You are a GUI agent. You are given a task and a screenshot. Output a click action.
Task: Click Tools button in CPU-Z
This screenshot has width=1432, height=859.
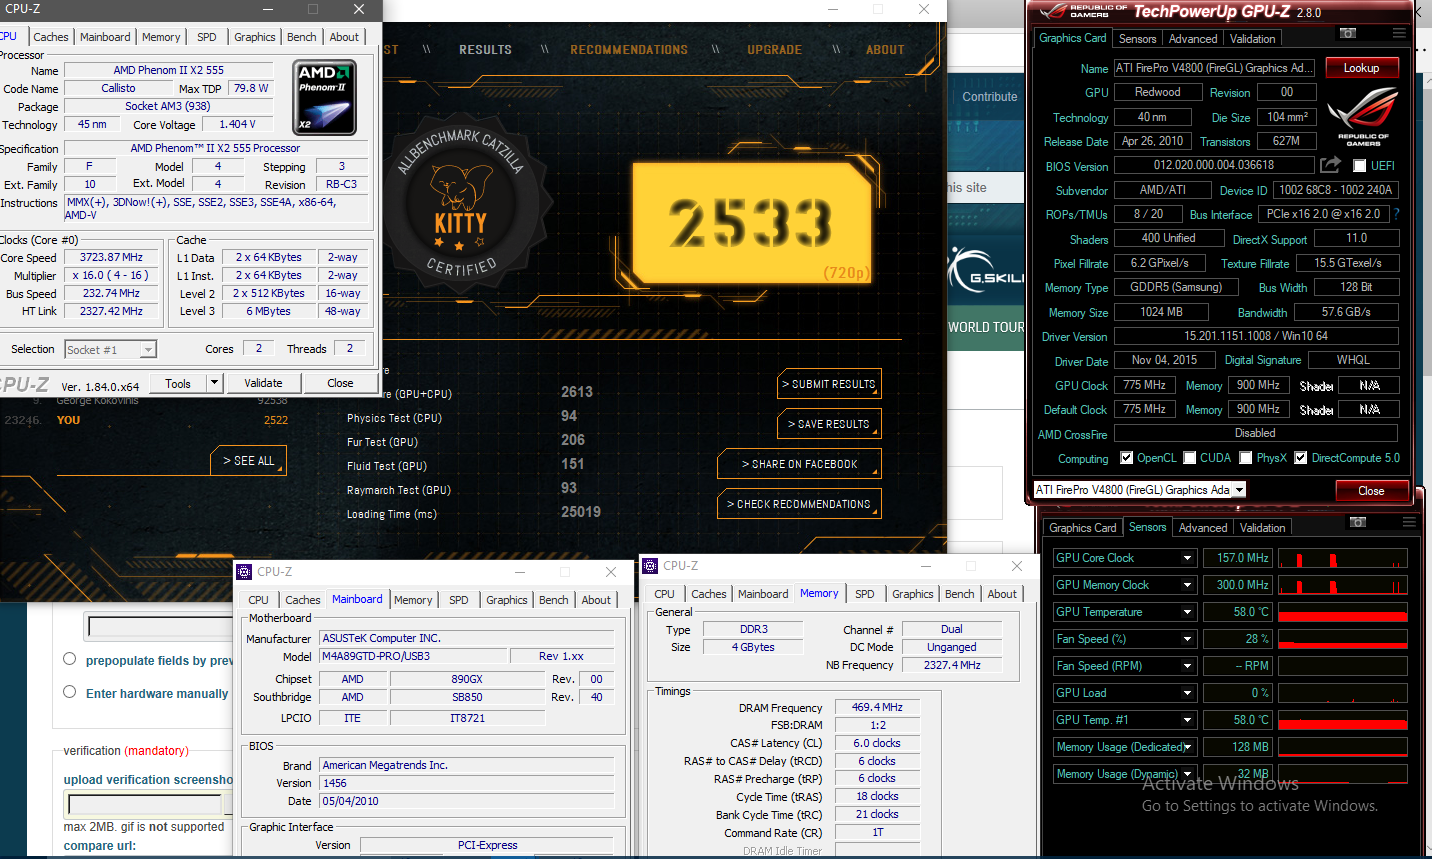178,383
